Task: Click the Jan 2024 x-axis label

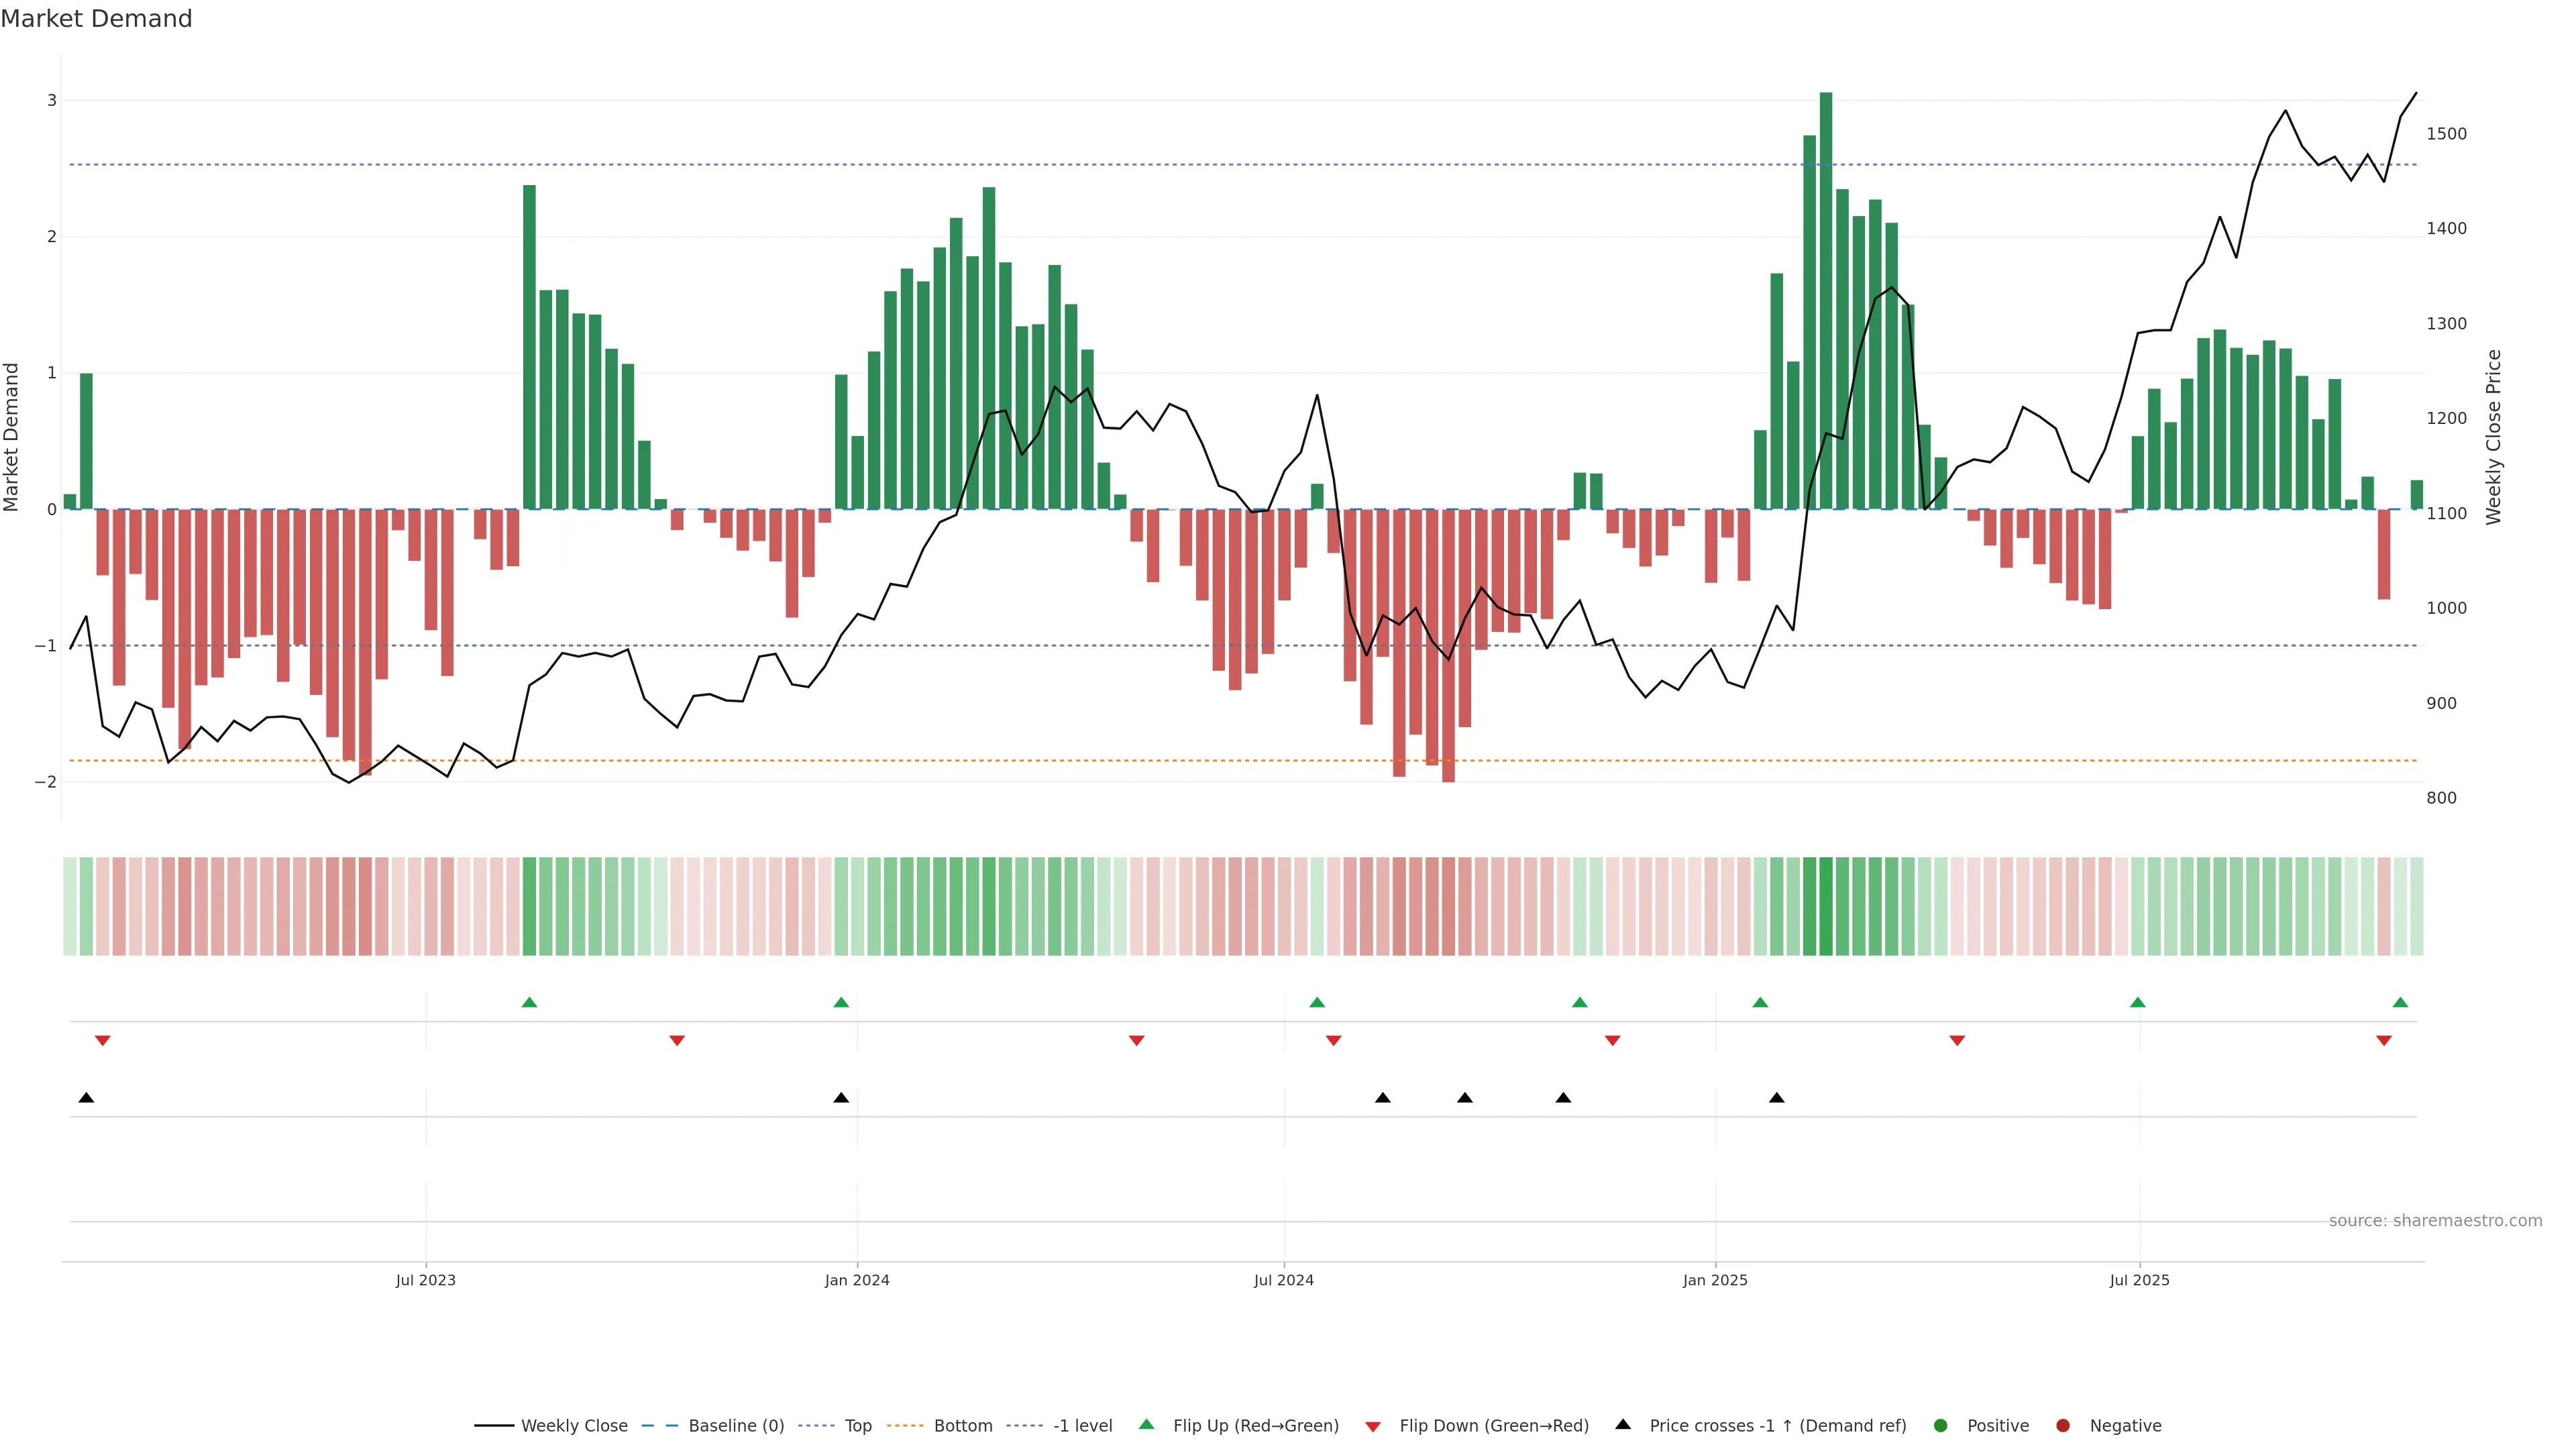Action: (x=856, y=1280)
